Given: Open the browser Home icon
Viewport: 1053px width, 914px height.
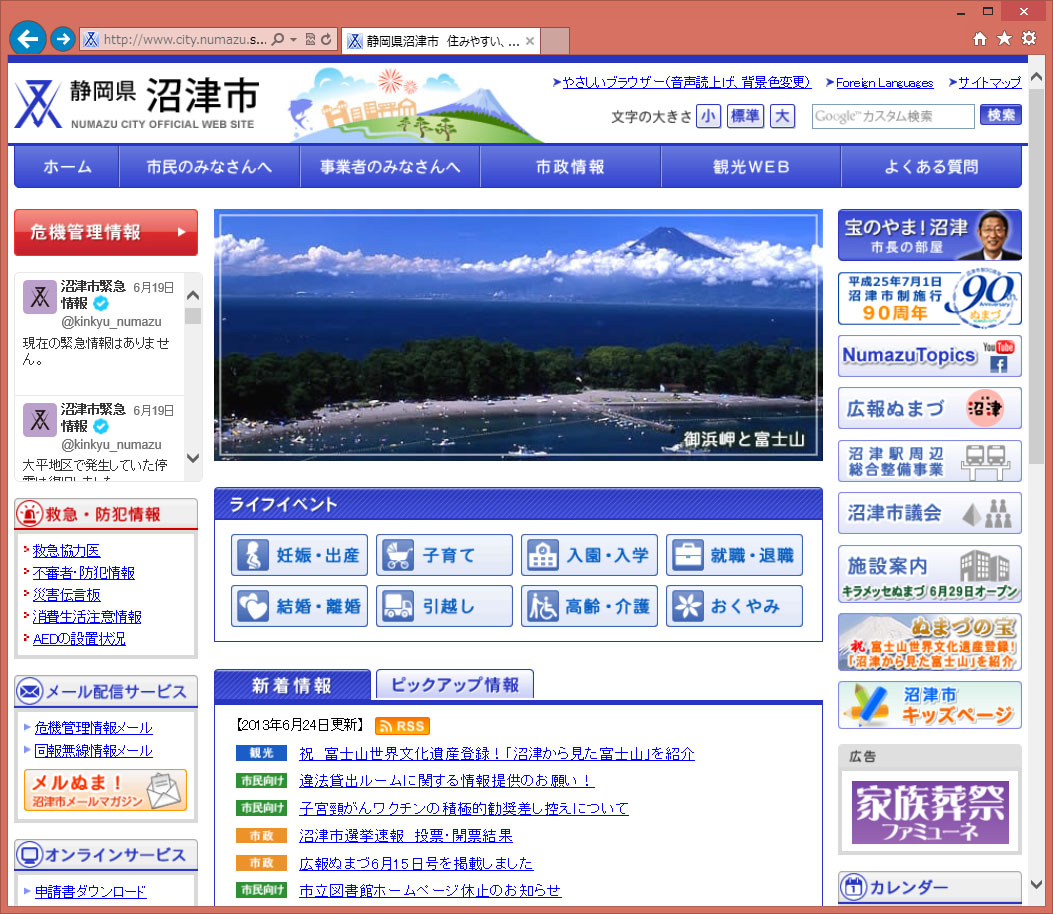Looking at the screenshot, I should click(980, 39).
